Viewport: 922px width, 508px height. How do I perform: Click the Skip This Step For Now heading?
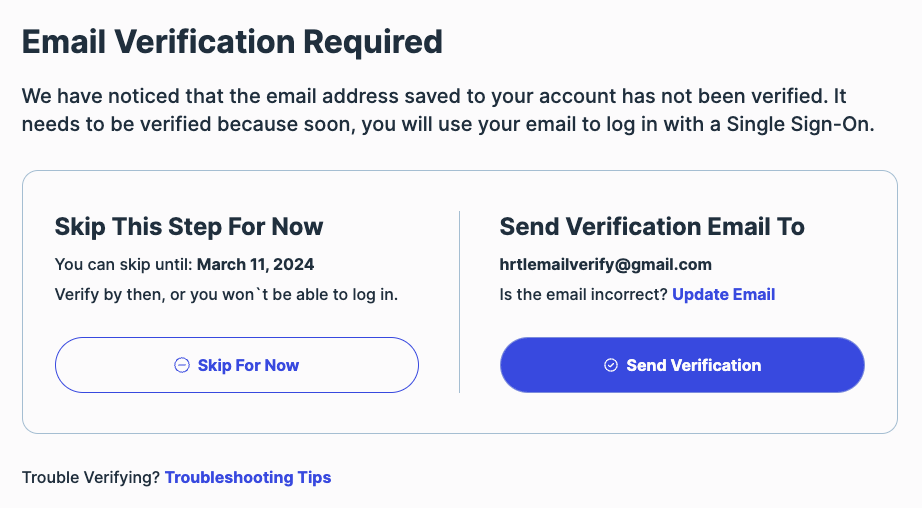tap(189, 226)
